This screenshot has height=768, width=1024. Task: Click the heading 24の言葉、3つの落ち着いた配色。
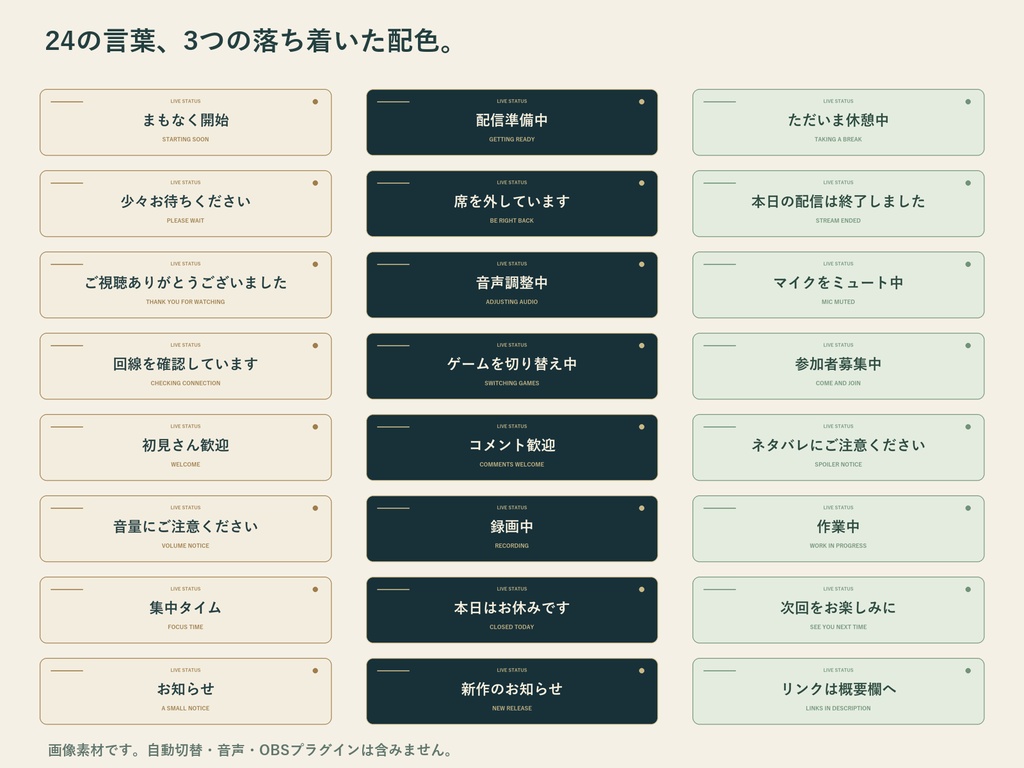(x=249, y=40)
